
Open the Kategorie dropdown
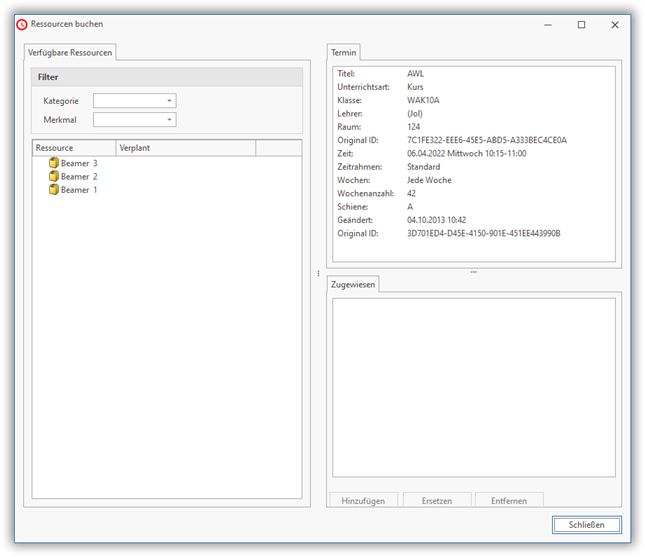click(170, 101)
